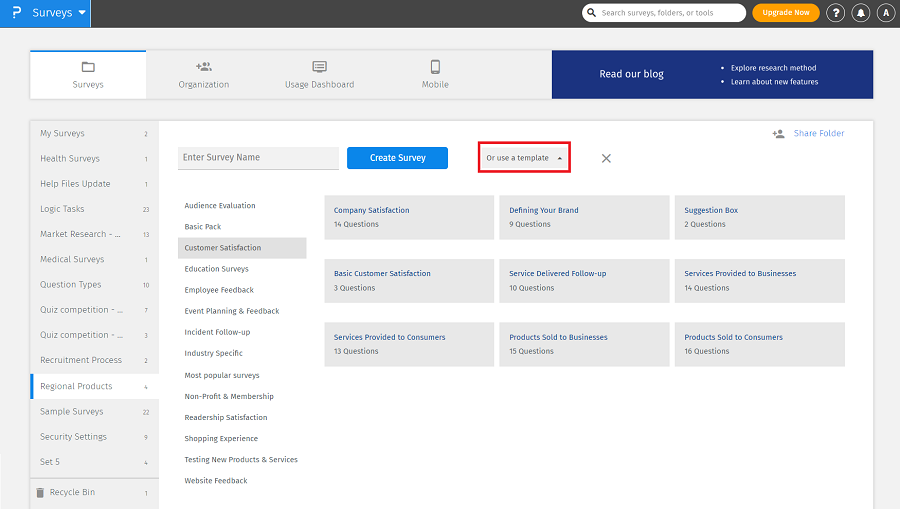
Task: Open the user account avatar icon
Action: [885, 13]
